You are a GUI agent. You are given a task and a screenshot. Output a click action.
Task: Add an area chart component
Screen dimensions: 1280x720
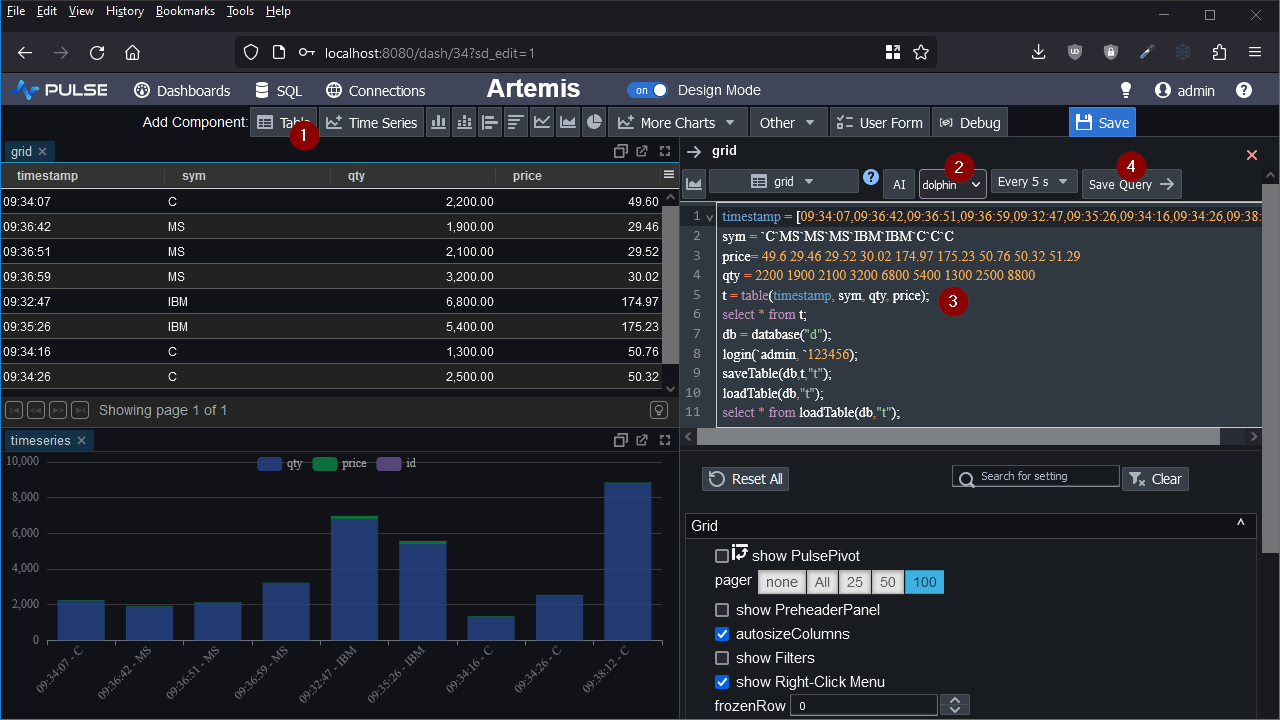pos(568,122)
